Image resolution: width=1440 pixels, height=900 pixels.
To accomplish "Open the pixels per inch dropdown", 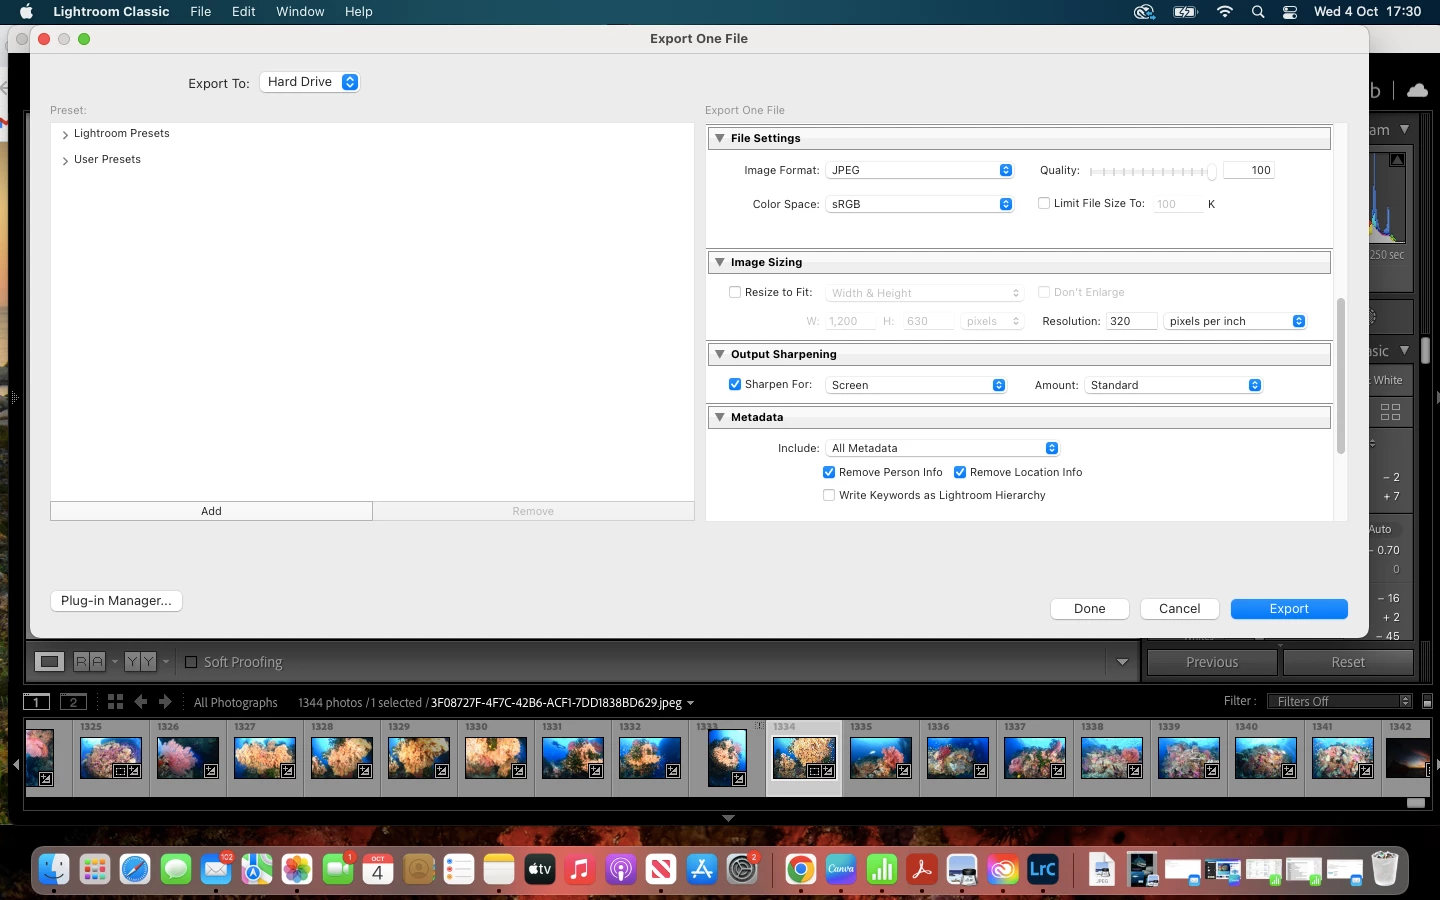I will (1235, 321).
